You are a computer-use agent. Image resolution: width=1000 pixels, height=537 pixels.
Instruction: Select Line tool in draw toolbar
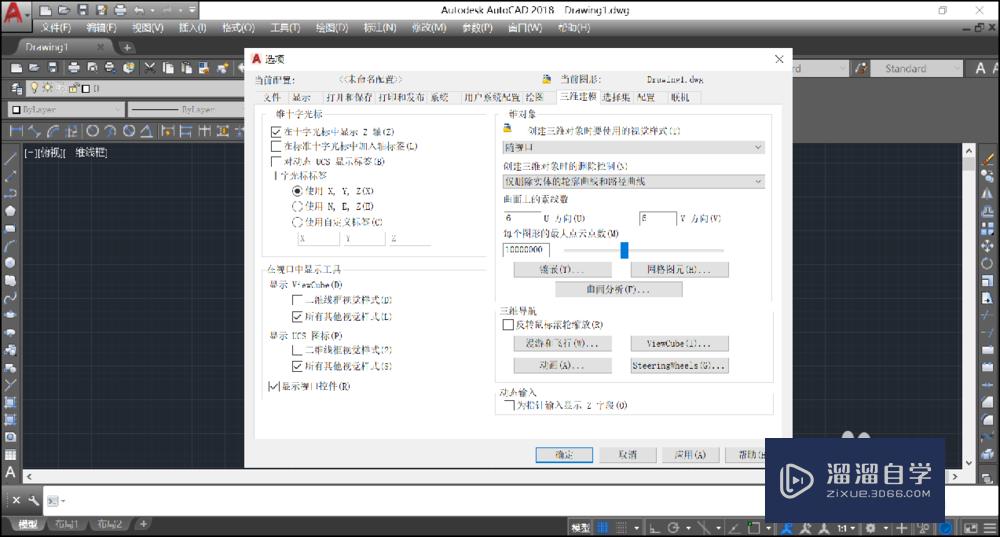pos(10,158)
